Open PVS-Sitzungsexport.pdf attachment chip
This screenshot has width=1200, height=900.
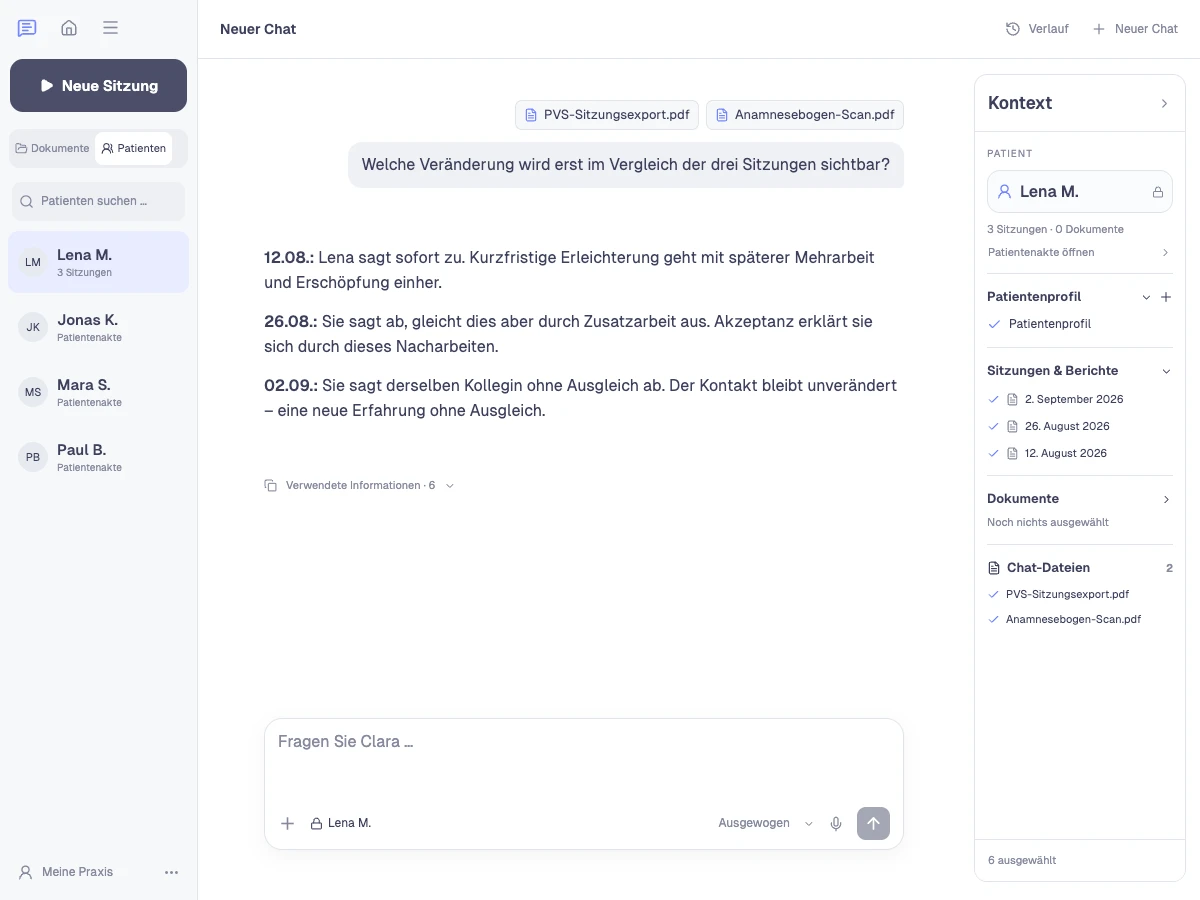click(607, 115)
